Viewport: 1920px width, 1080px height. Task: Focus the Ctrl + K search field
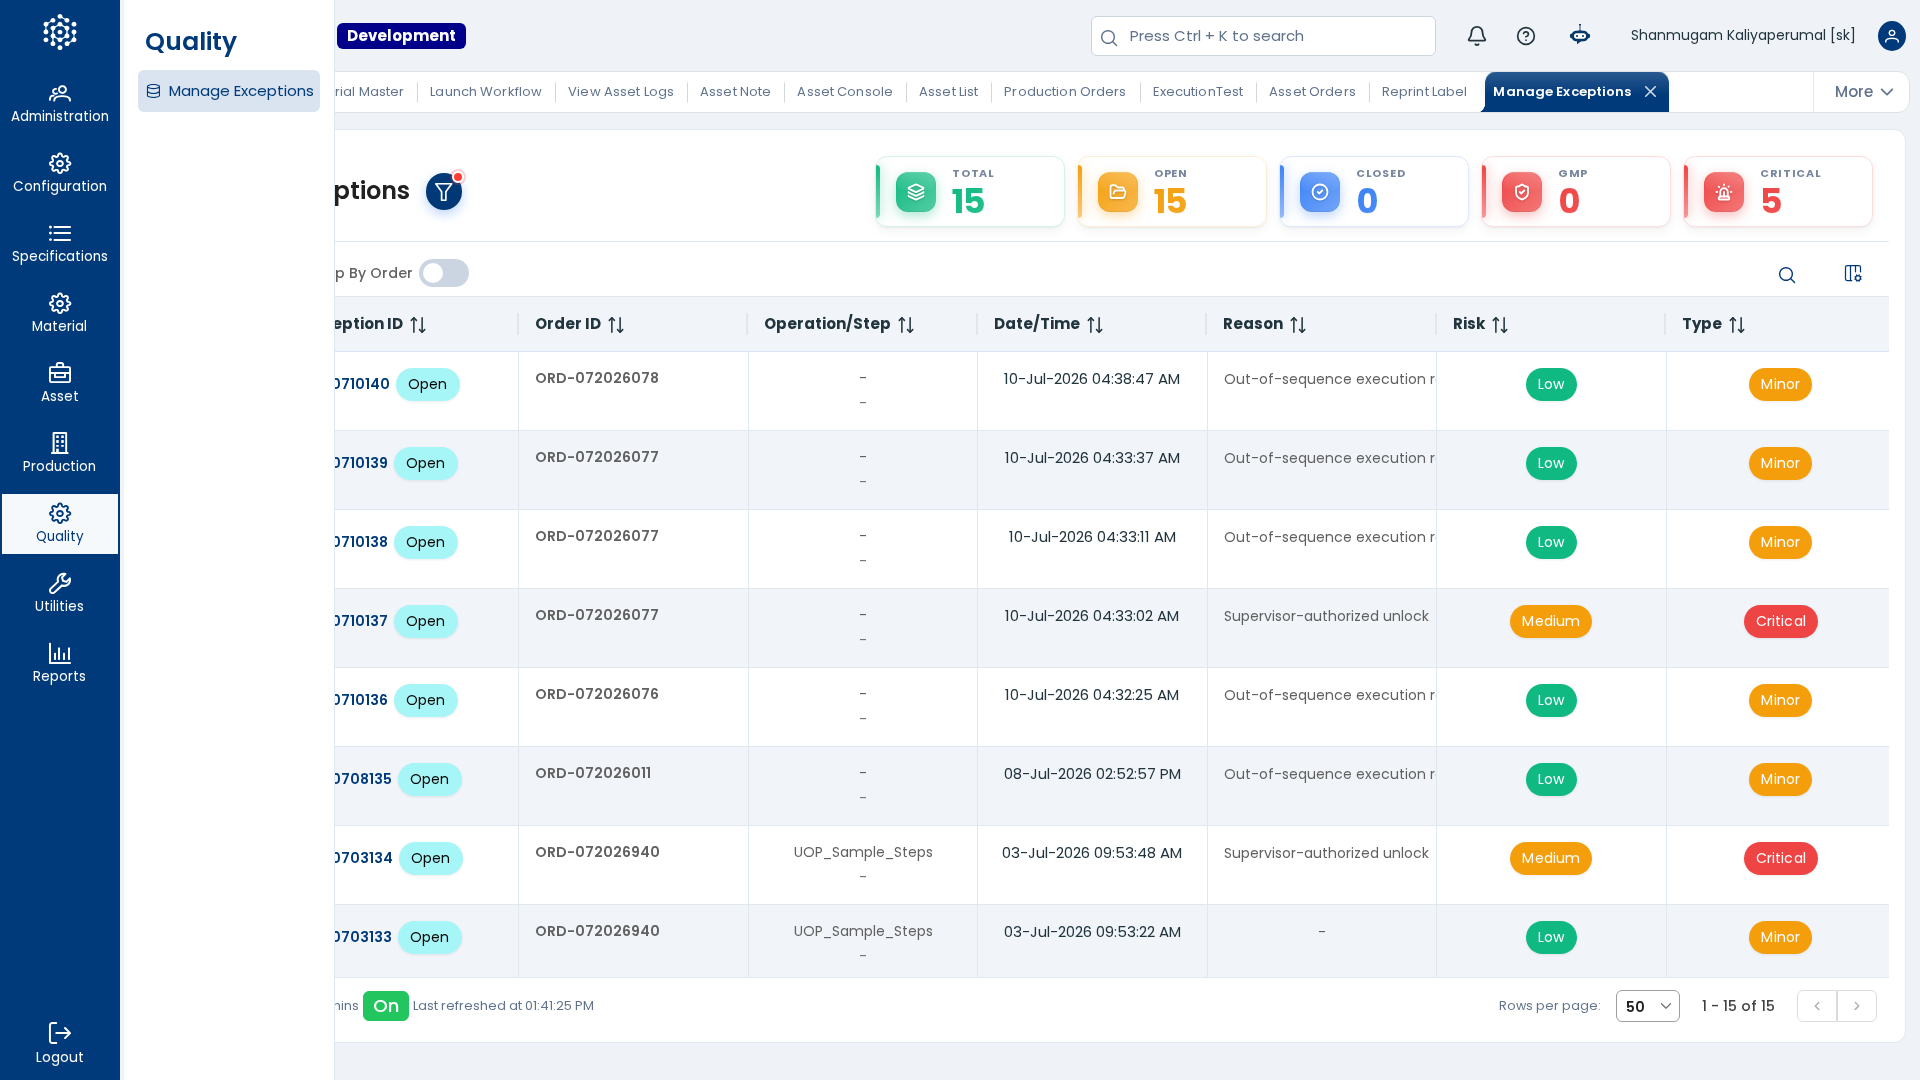[x=1263, y=36]
